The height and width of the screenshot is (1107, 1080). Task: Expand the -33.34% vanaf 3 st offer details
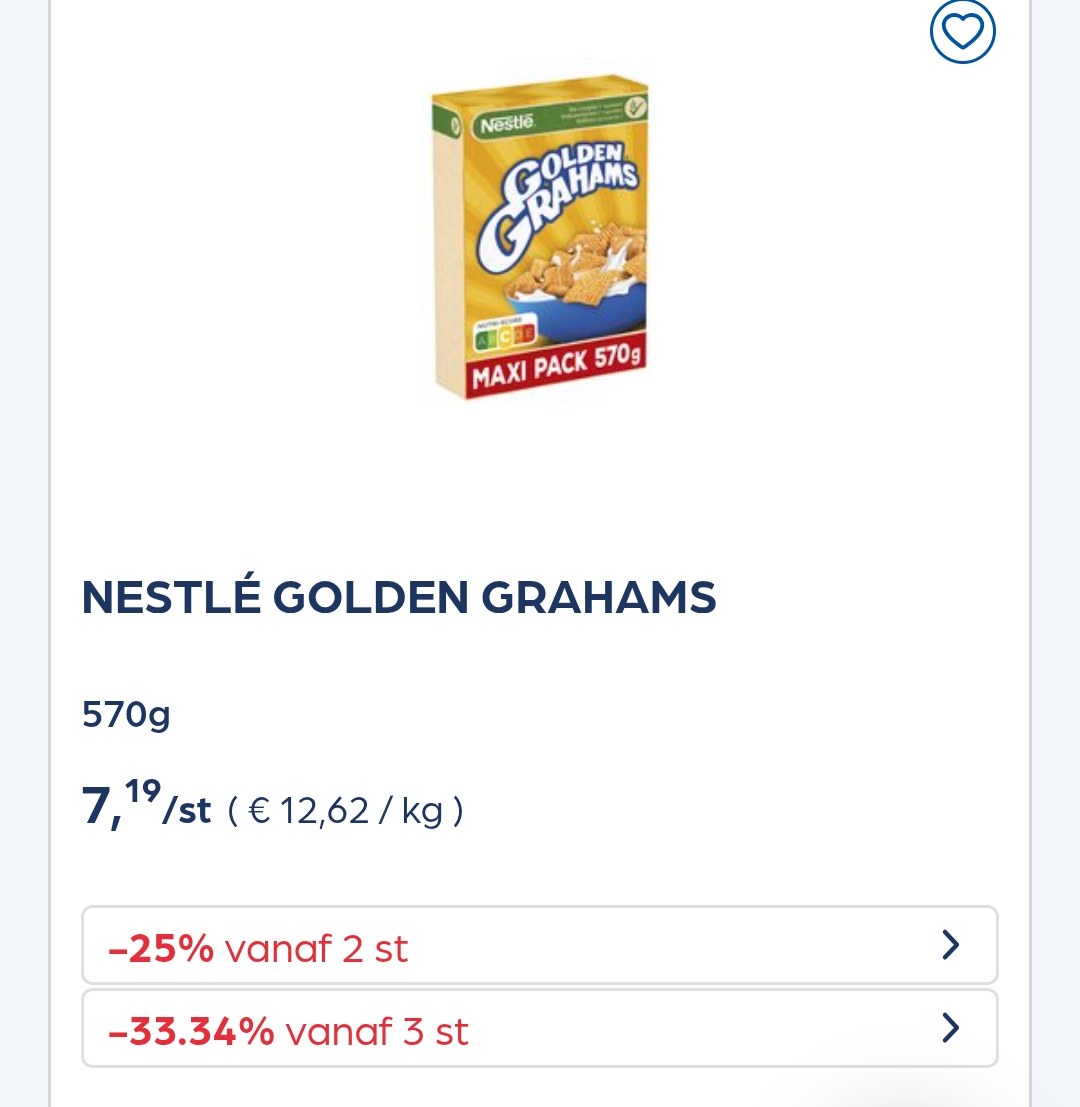pos(540,1027)
